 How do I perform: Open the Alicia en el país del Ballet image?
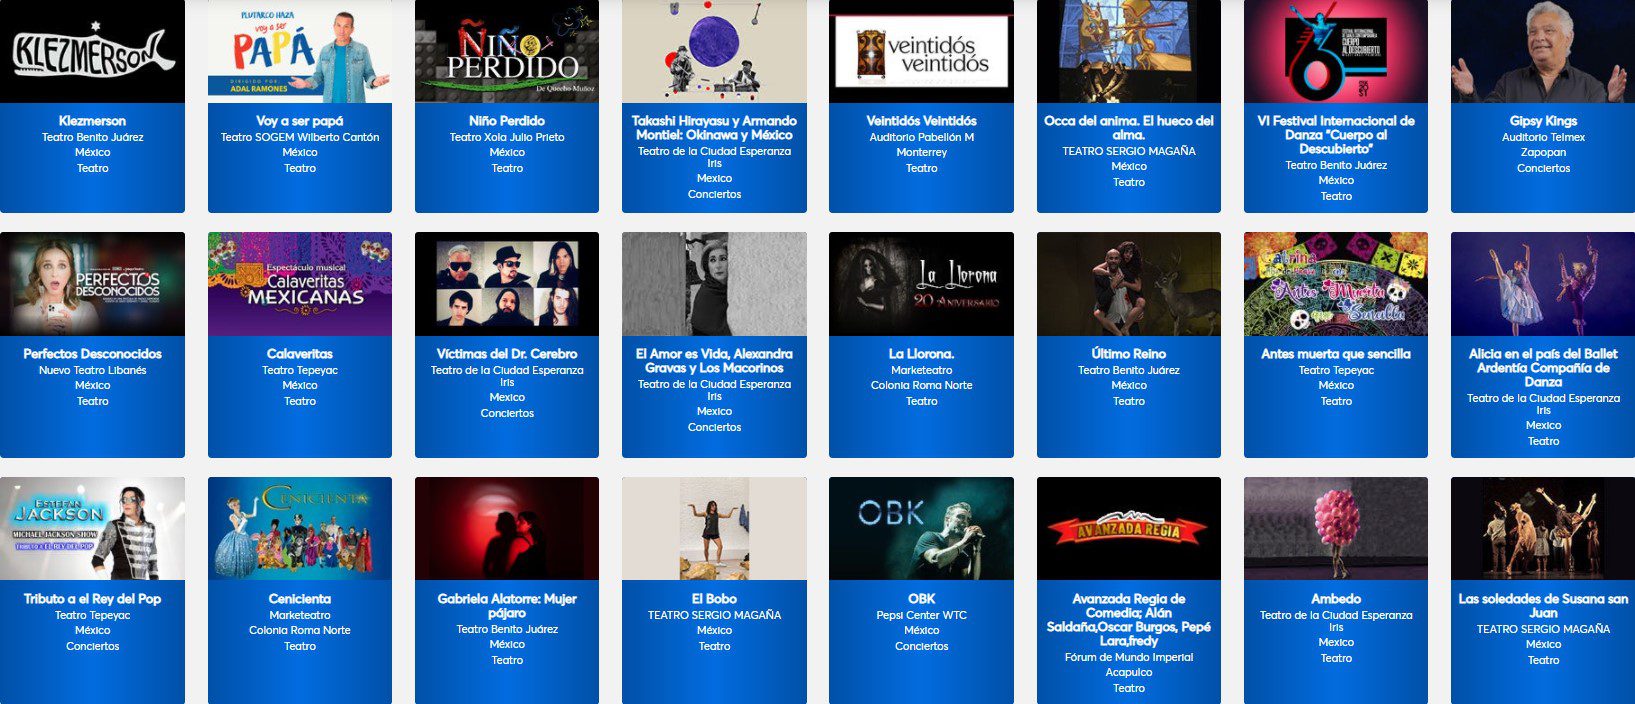[x=1543, y=284]
